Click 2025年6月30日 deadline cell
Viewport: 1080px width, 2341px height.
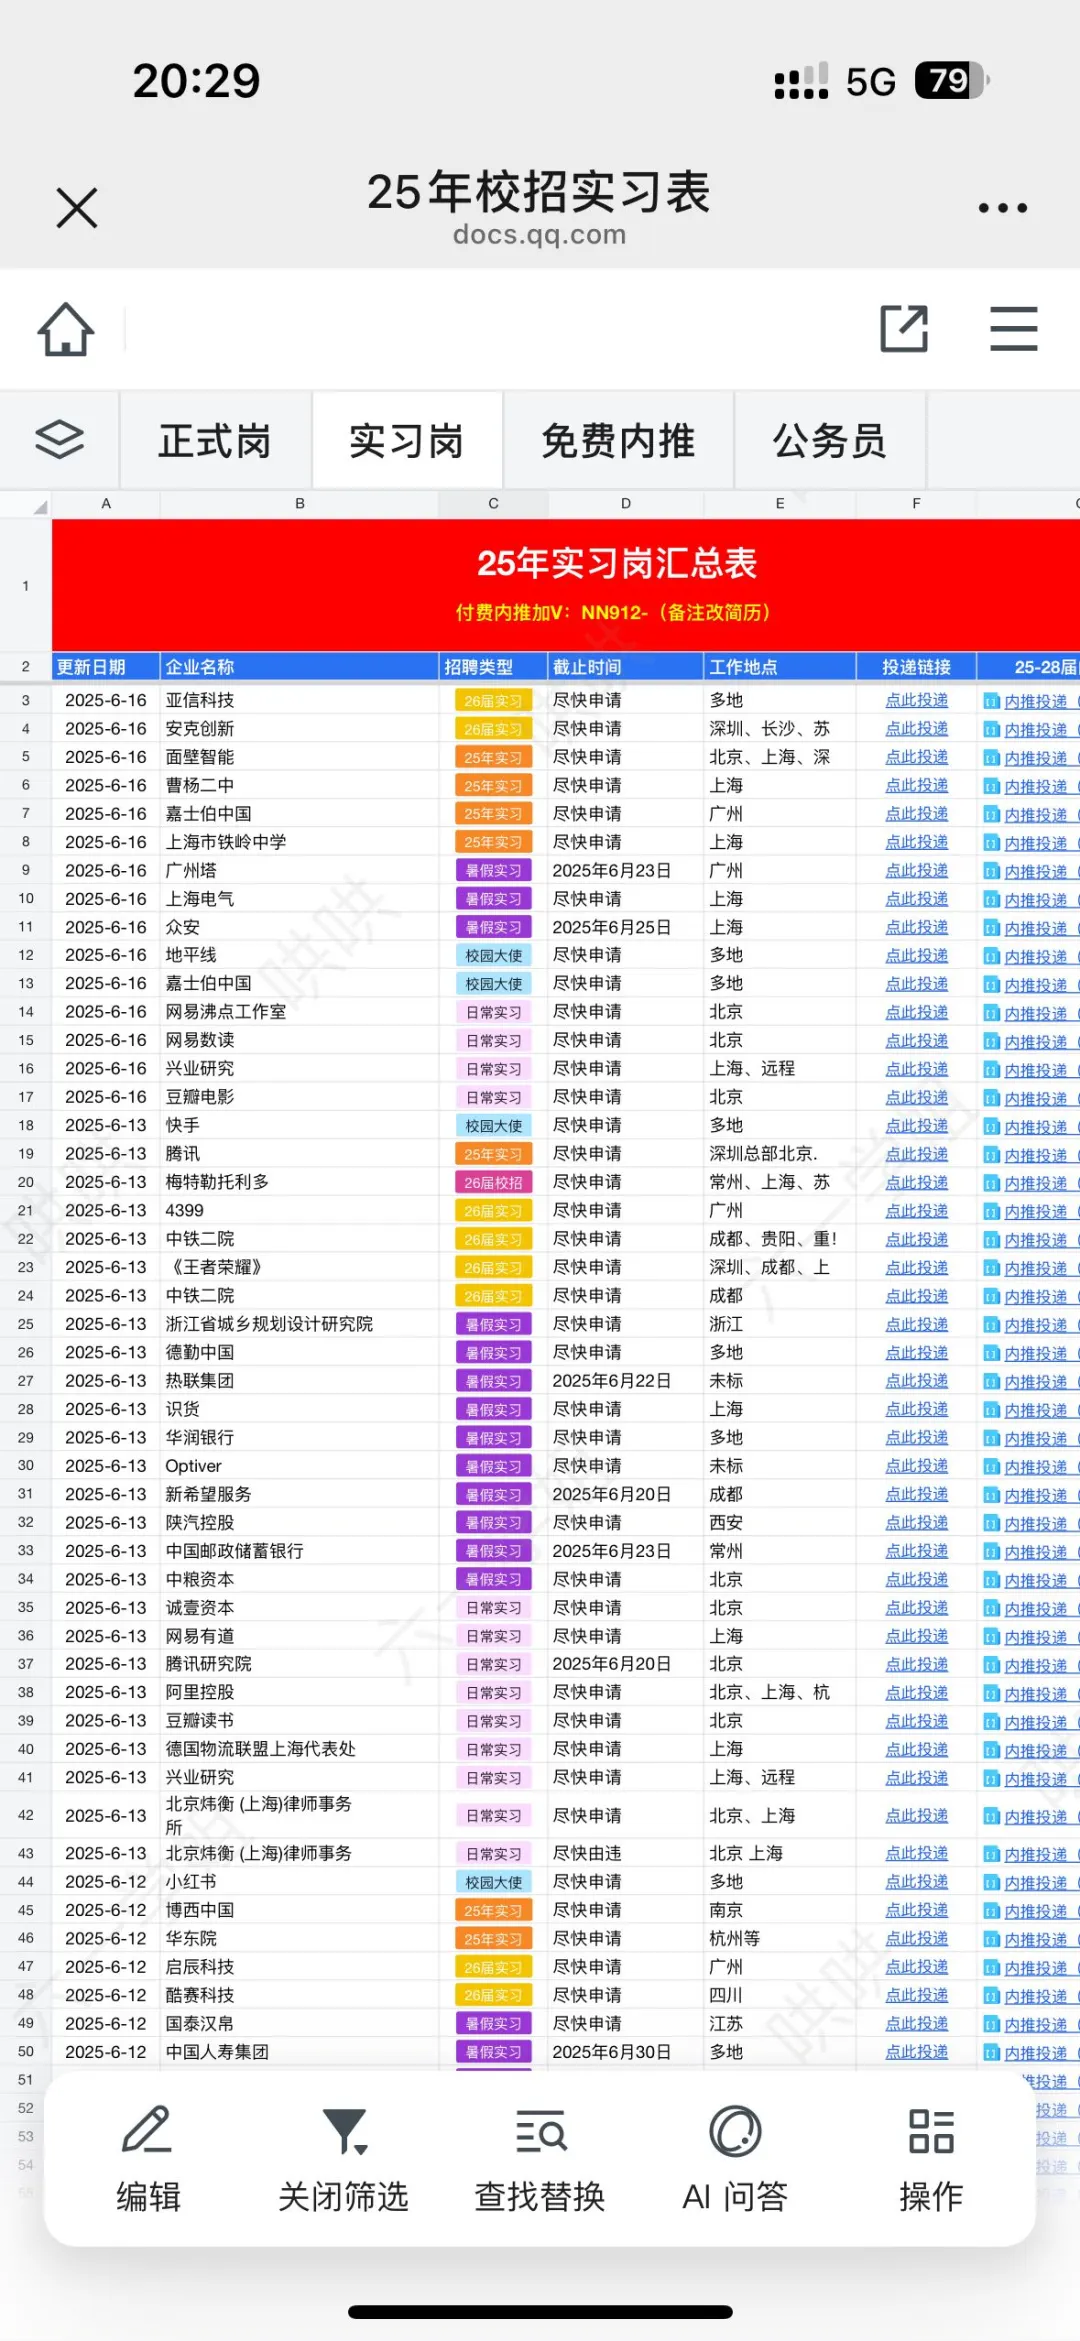pos(626,2052)
